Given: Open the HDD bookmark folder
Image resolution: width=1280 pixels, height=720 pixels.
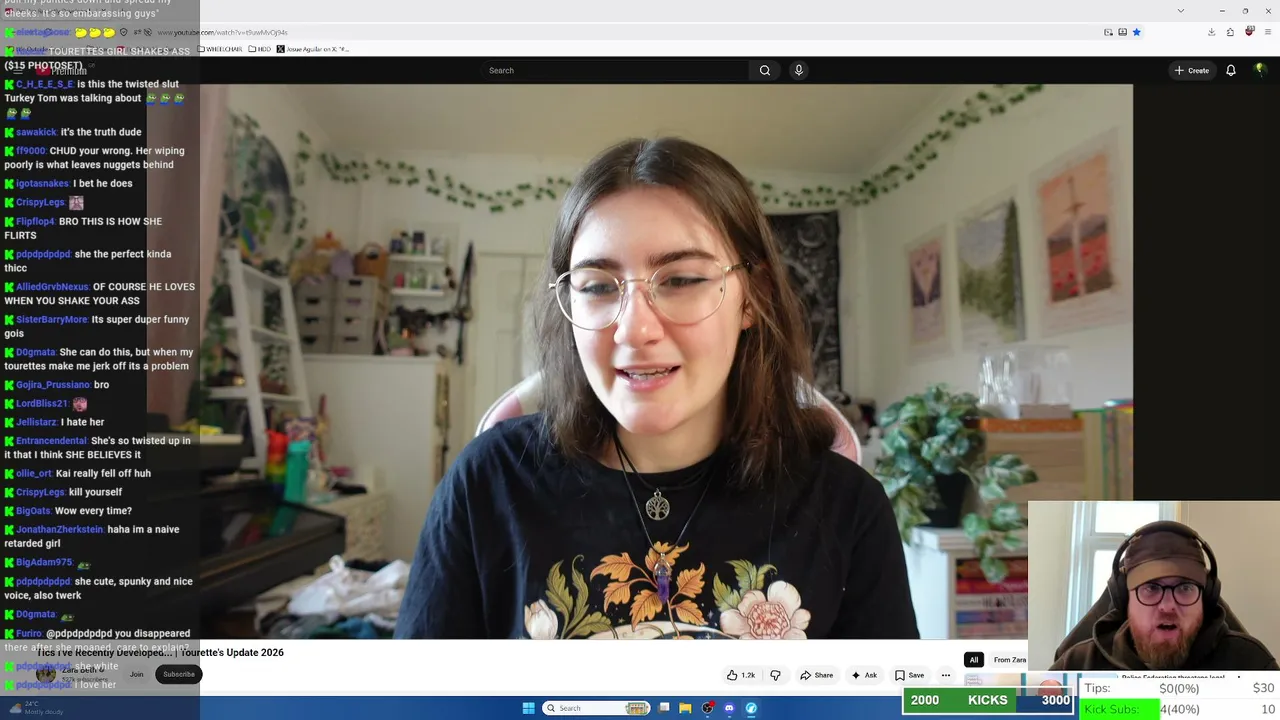Looking at the screenshot, I should pos(260,49).
